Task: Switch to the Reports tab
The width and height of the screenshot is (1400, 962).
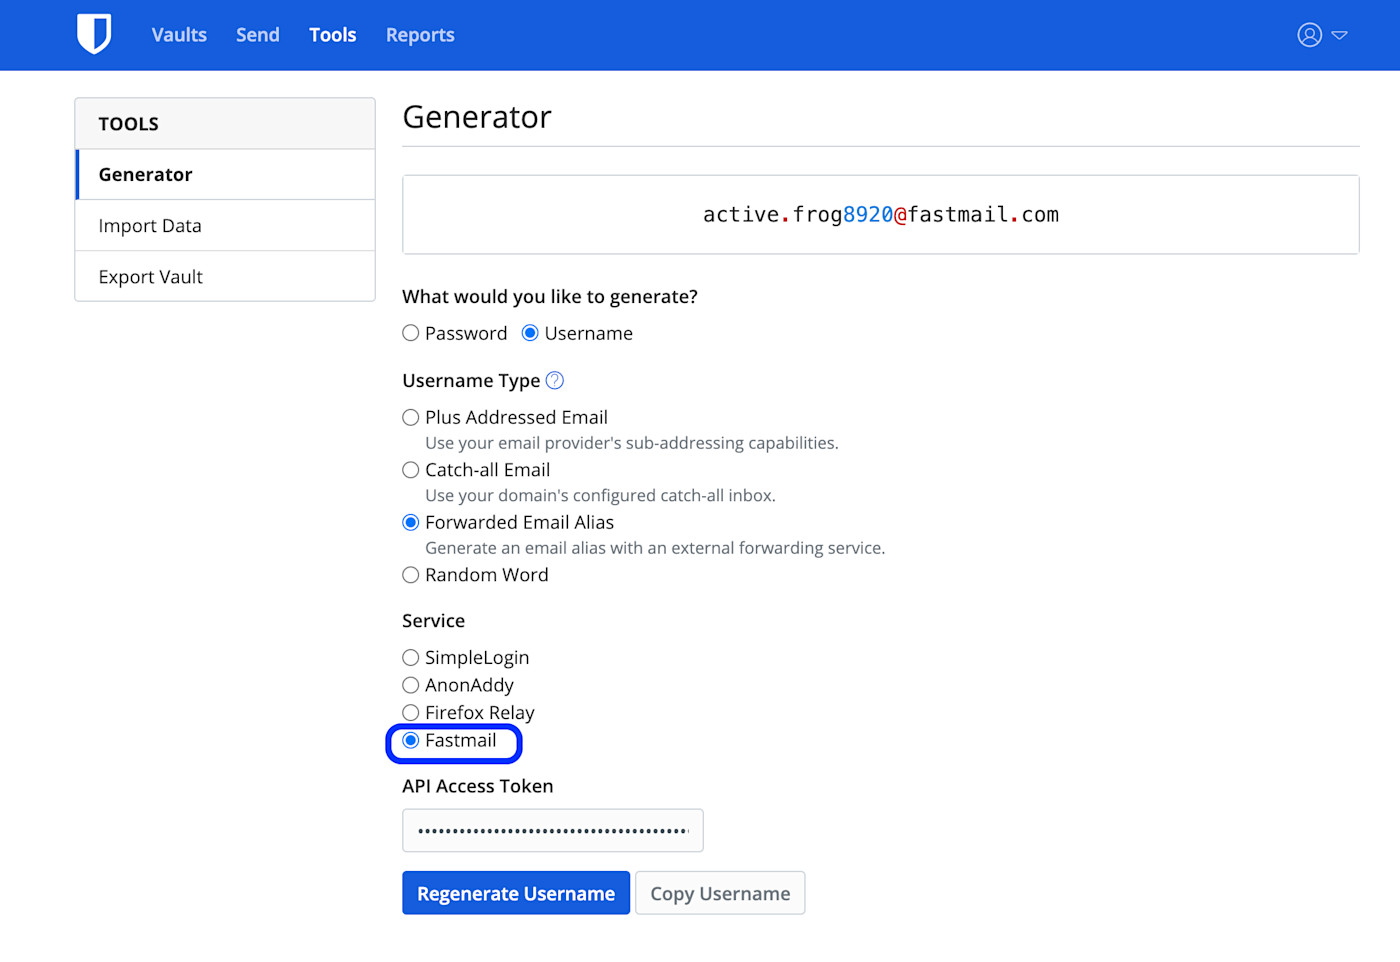Action: pyautogui.click(x=420, y=34)
